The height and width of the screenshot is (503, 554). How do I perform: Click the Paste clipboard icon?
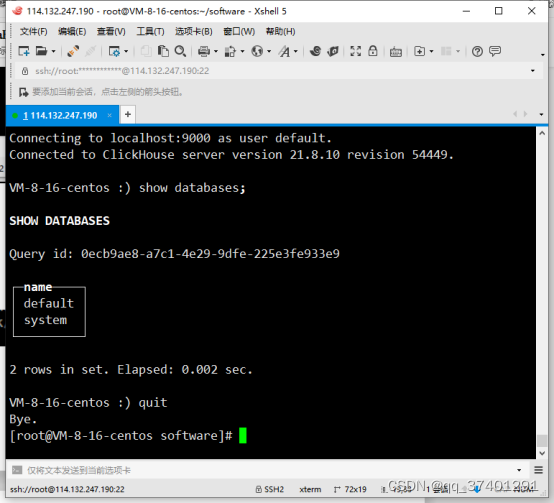163,51
